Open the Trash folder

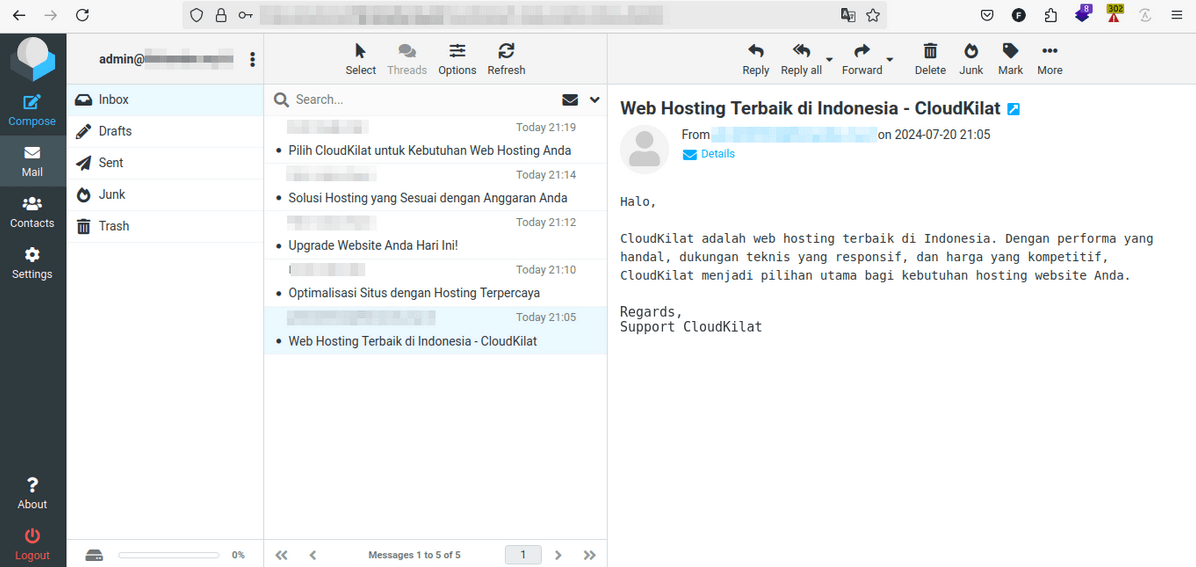coord(113,226)
